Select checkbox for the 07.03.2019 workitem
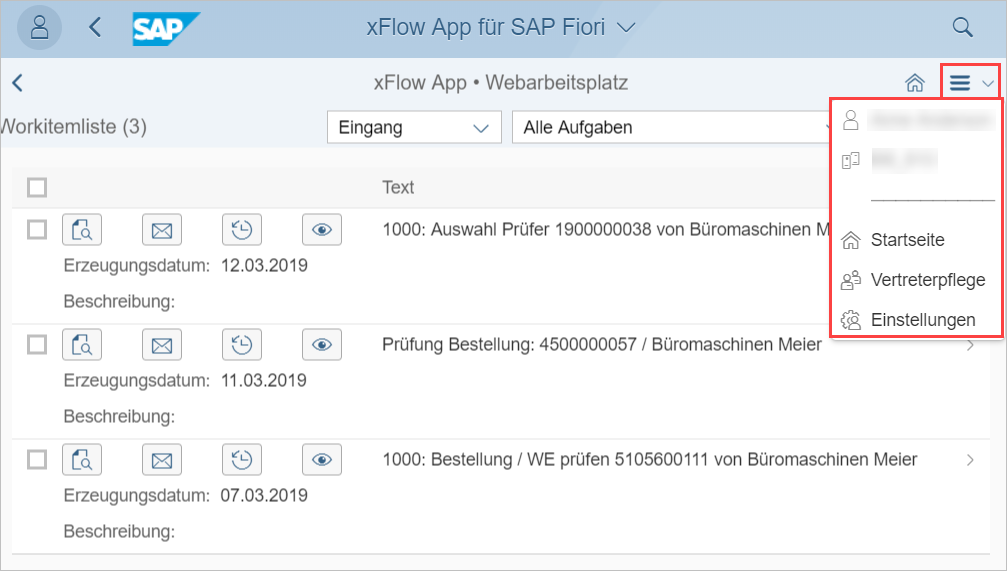 point(37,460)
